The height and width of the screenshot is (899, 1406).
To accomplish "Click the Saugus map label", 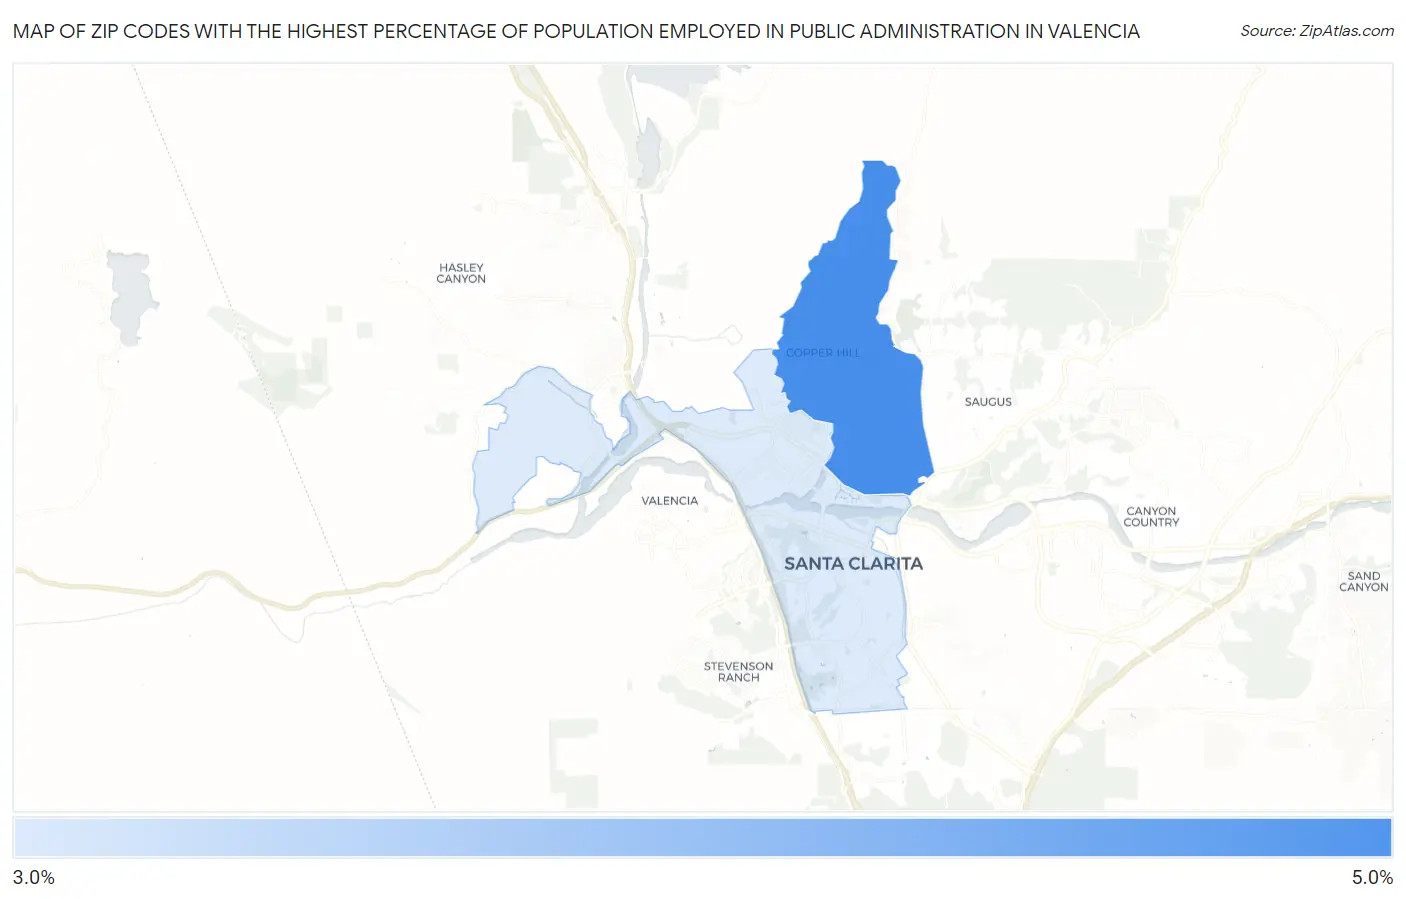I will [x=988, y=402].
